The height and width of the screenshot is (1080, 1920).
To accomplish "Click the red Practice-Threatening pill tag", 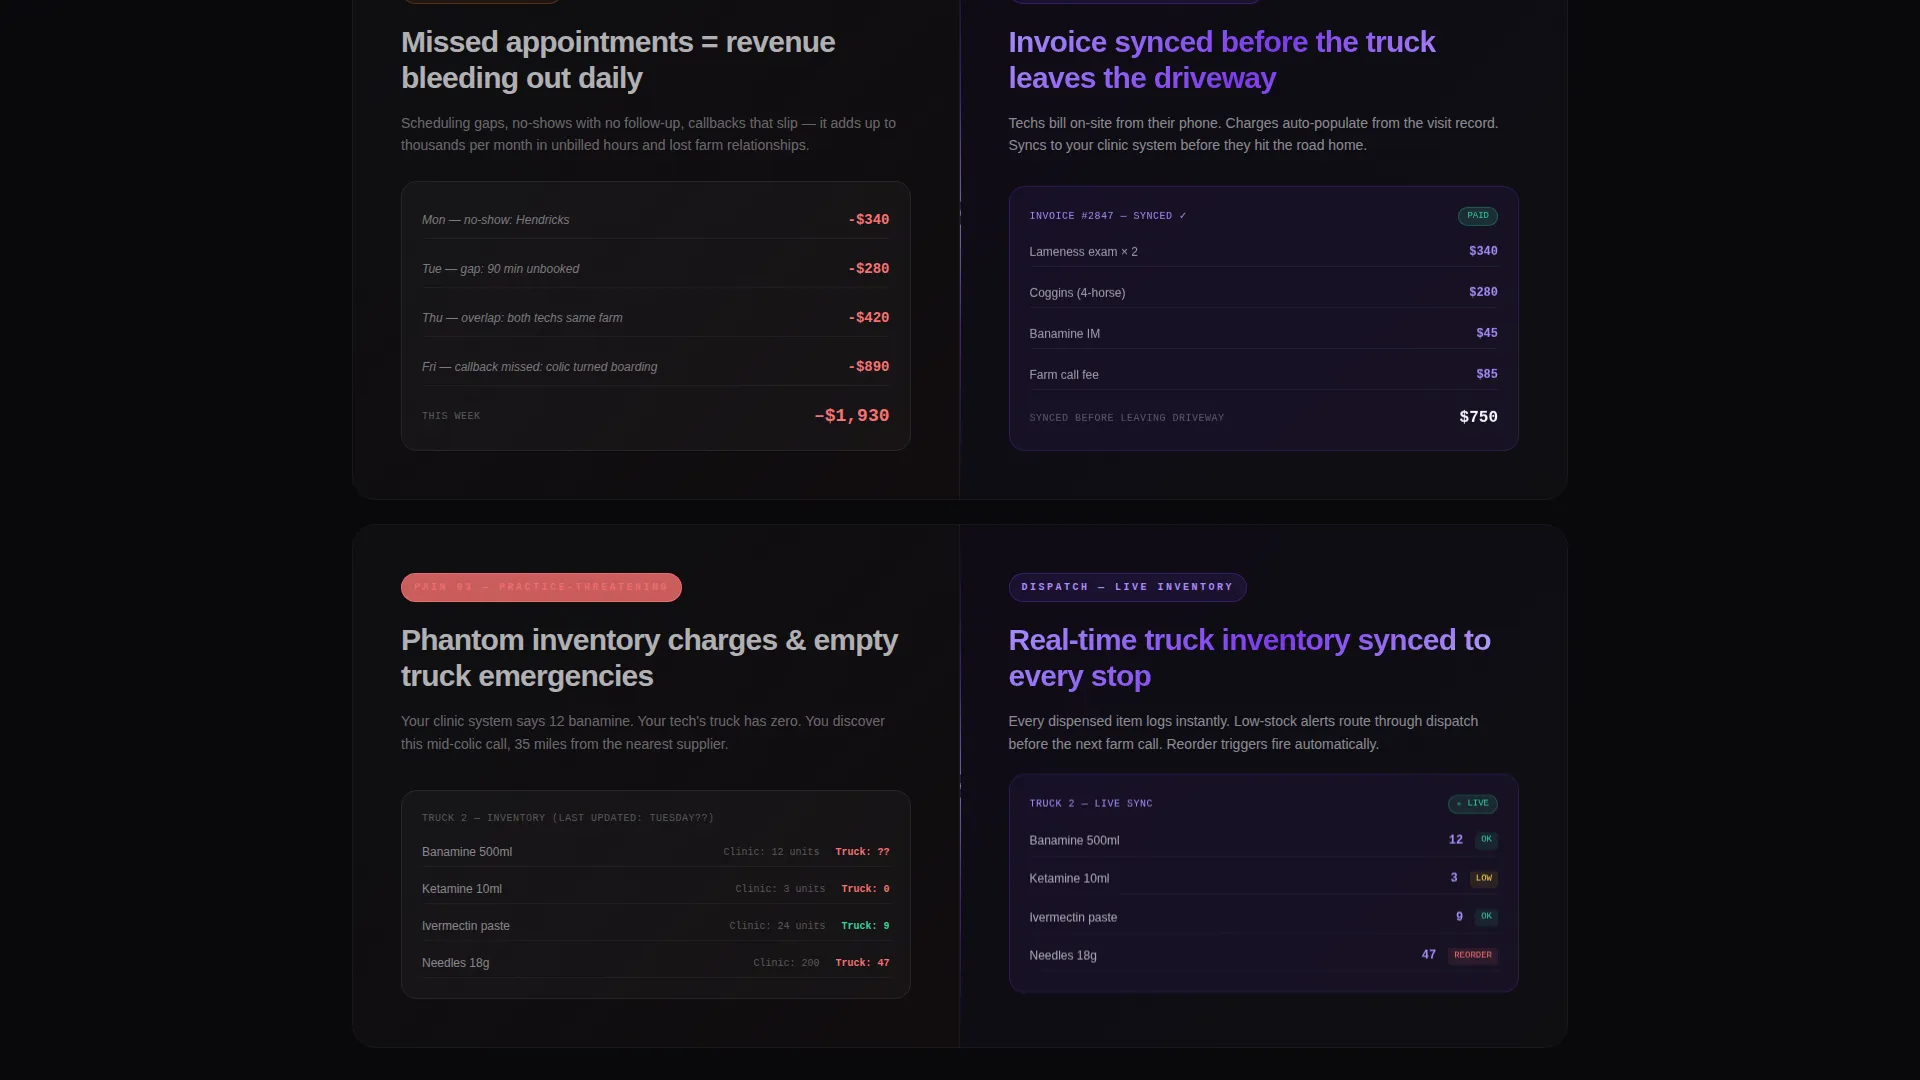I will click(x=541, y=588).
